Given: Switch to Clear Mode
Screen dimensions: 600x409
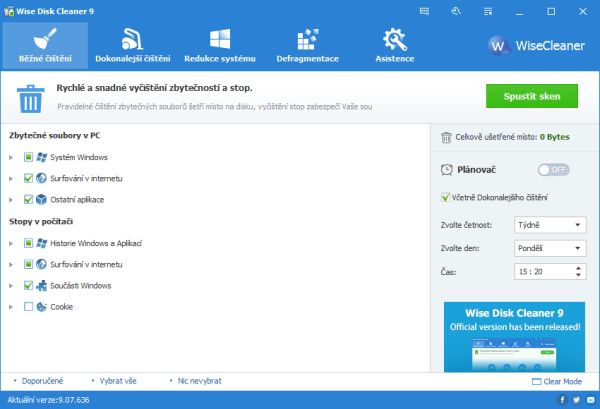Looking at the screenshot, I should [x=557, y=381].
